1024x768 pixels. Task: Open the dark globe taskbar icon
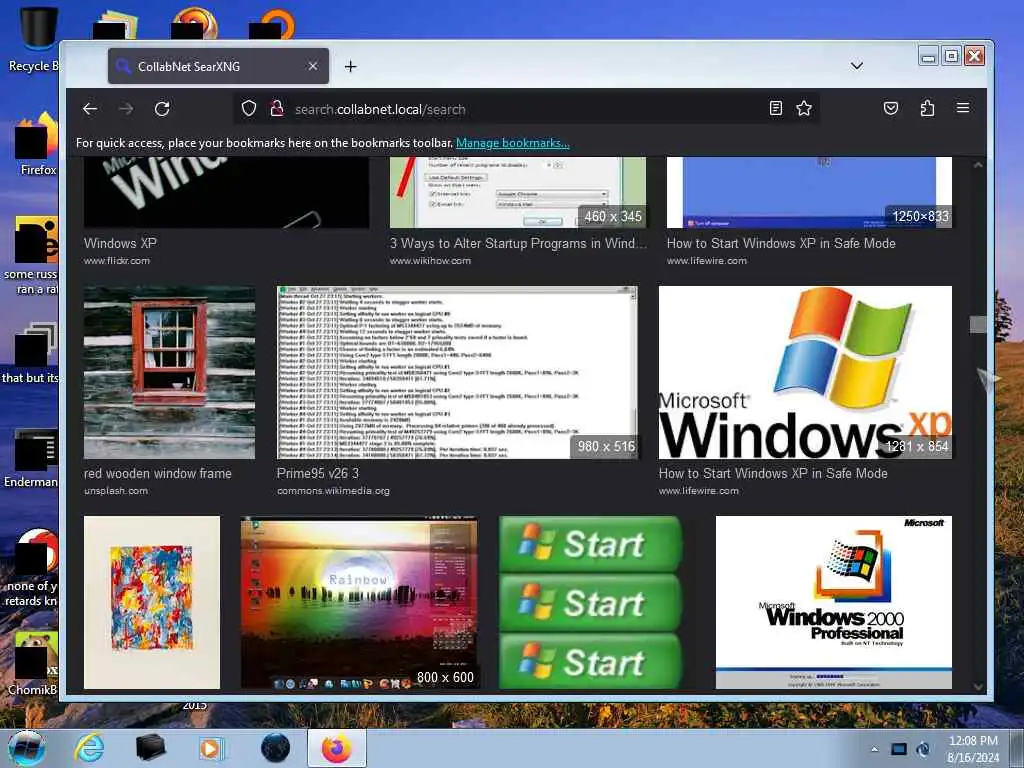pos(276,748)
